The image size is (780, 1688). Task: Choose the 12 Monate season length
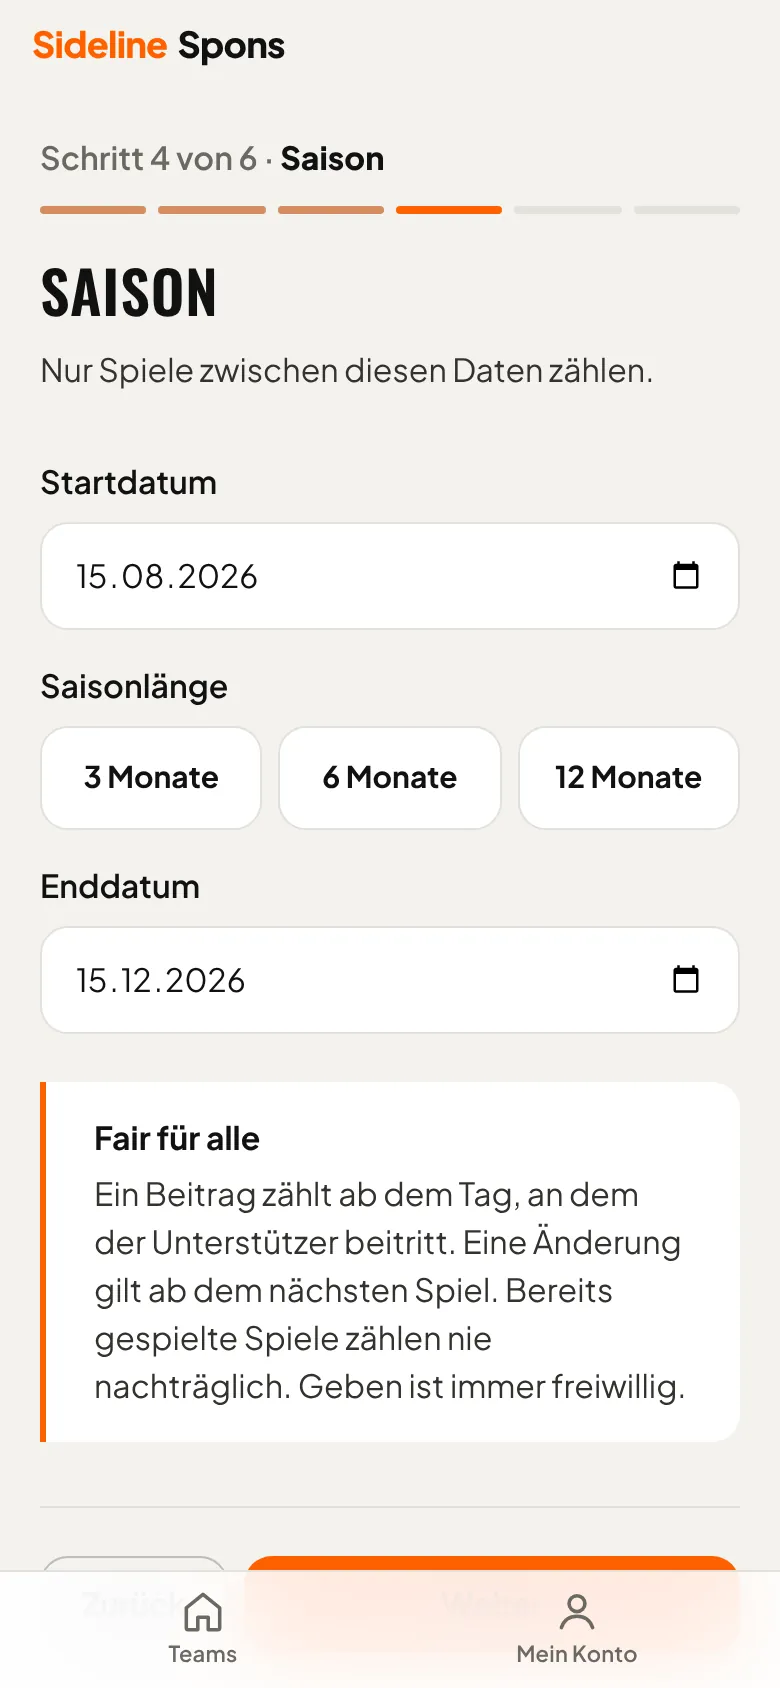pos(629,777)
